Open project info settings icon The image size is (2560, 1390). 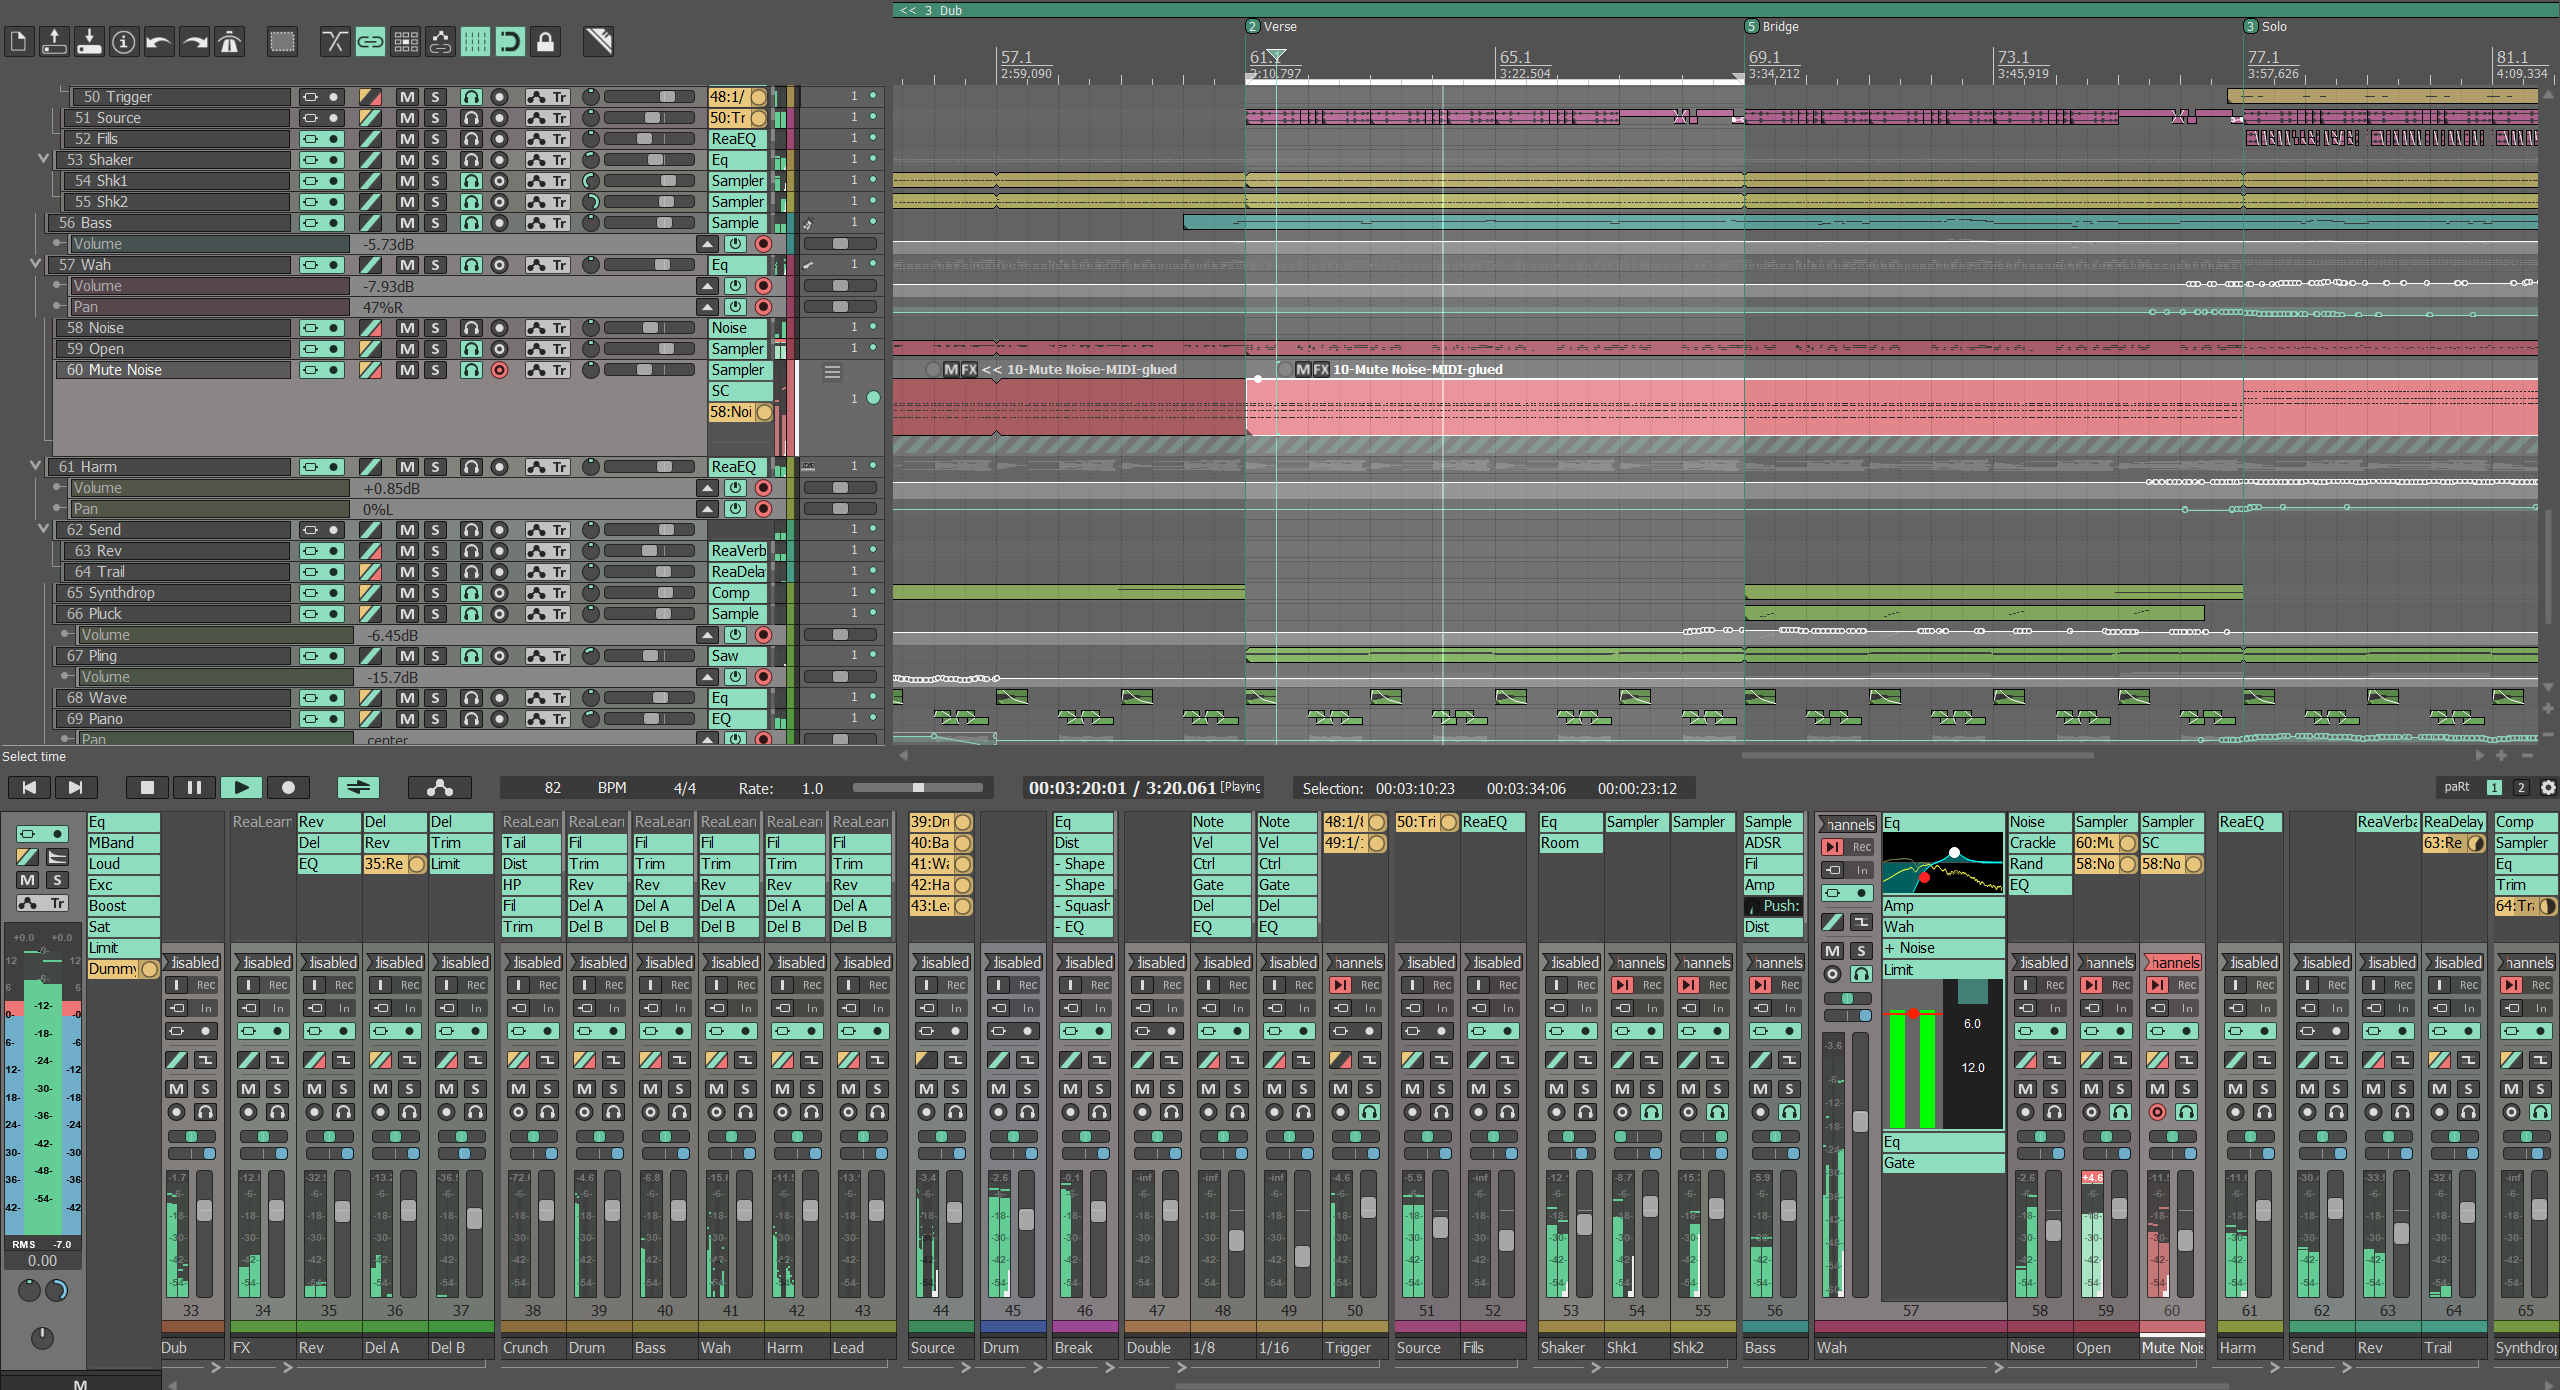click(124, 42)
